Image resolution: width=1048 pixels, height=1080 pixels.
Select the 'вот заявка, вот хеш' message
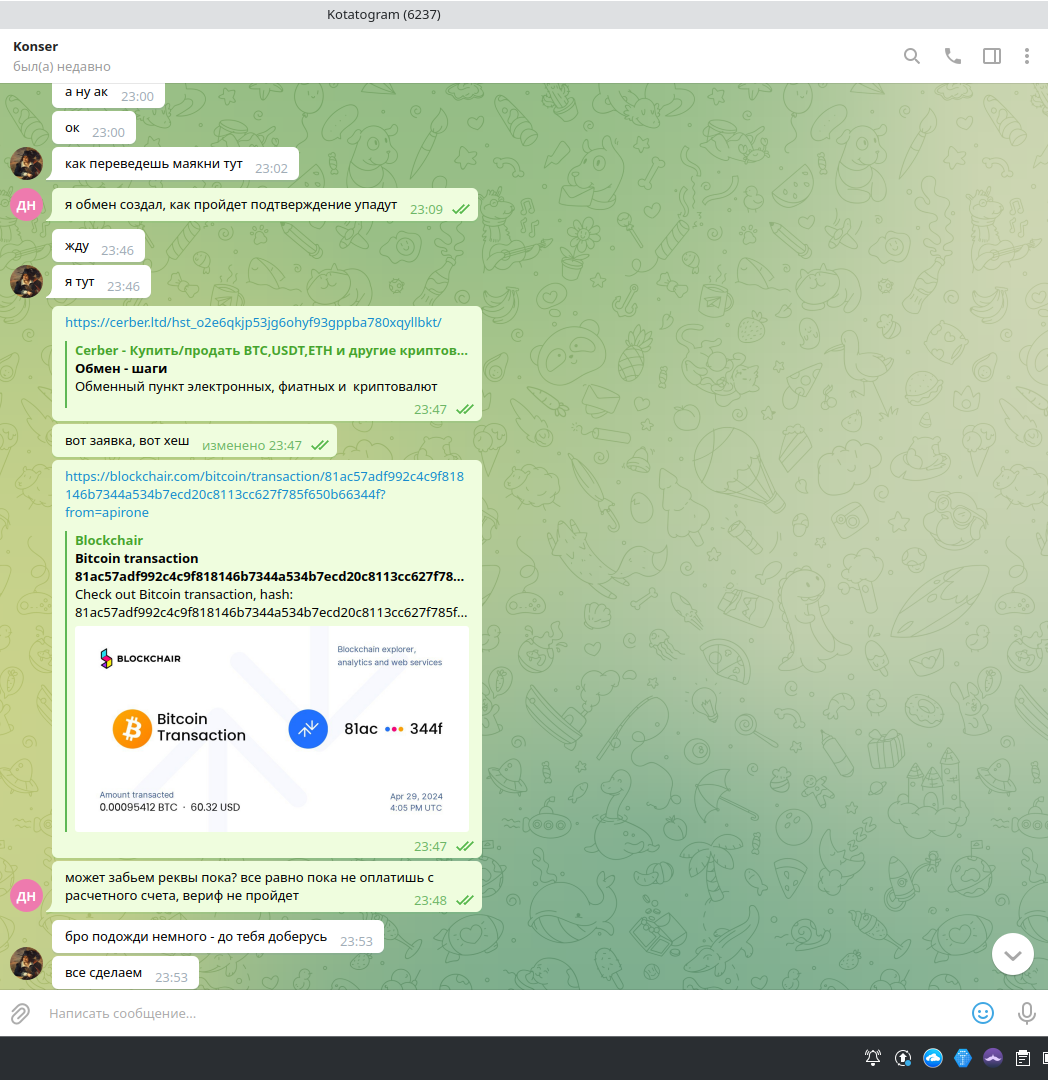tap(194, 441)
